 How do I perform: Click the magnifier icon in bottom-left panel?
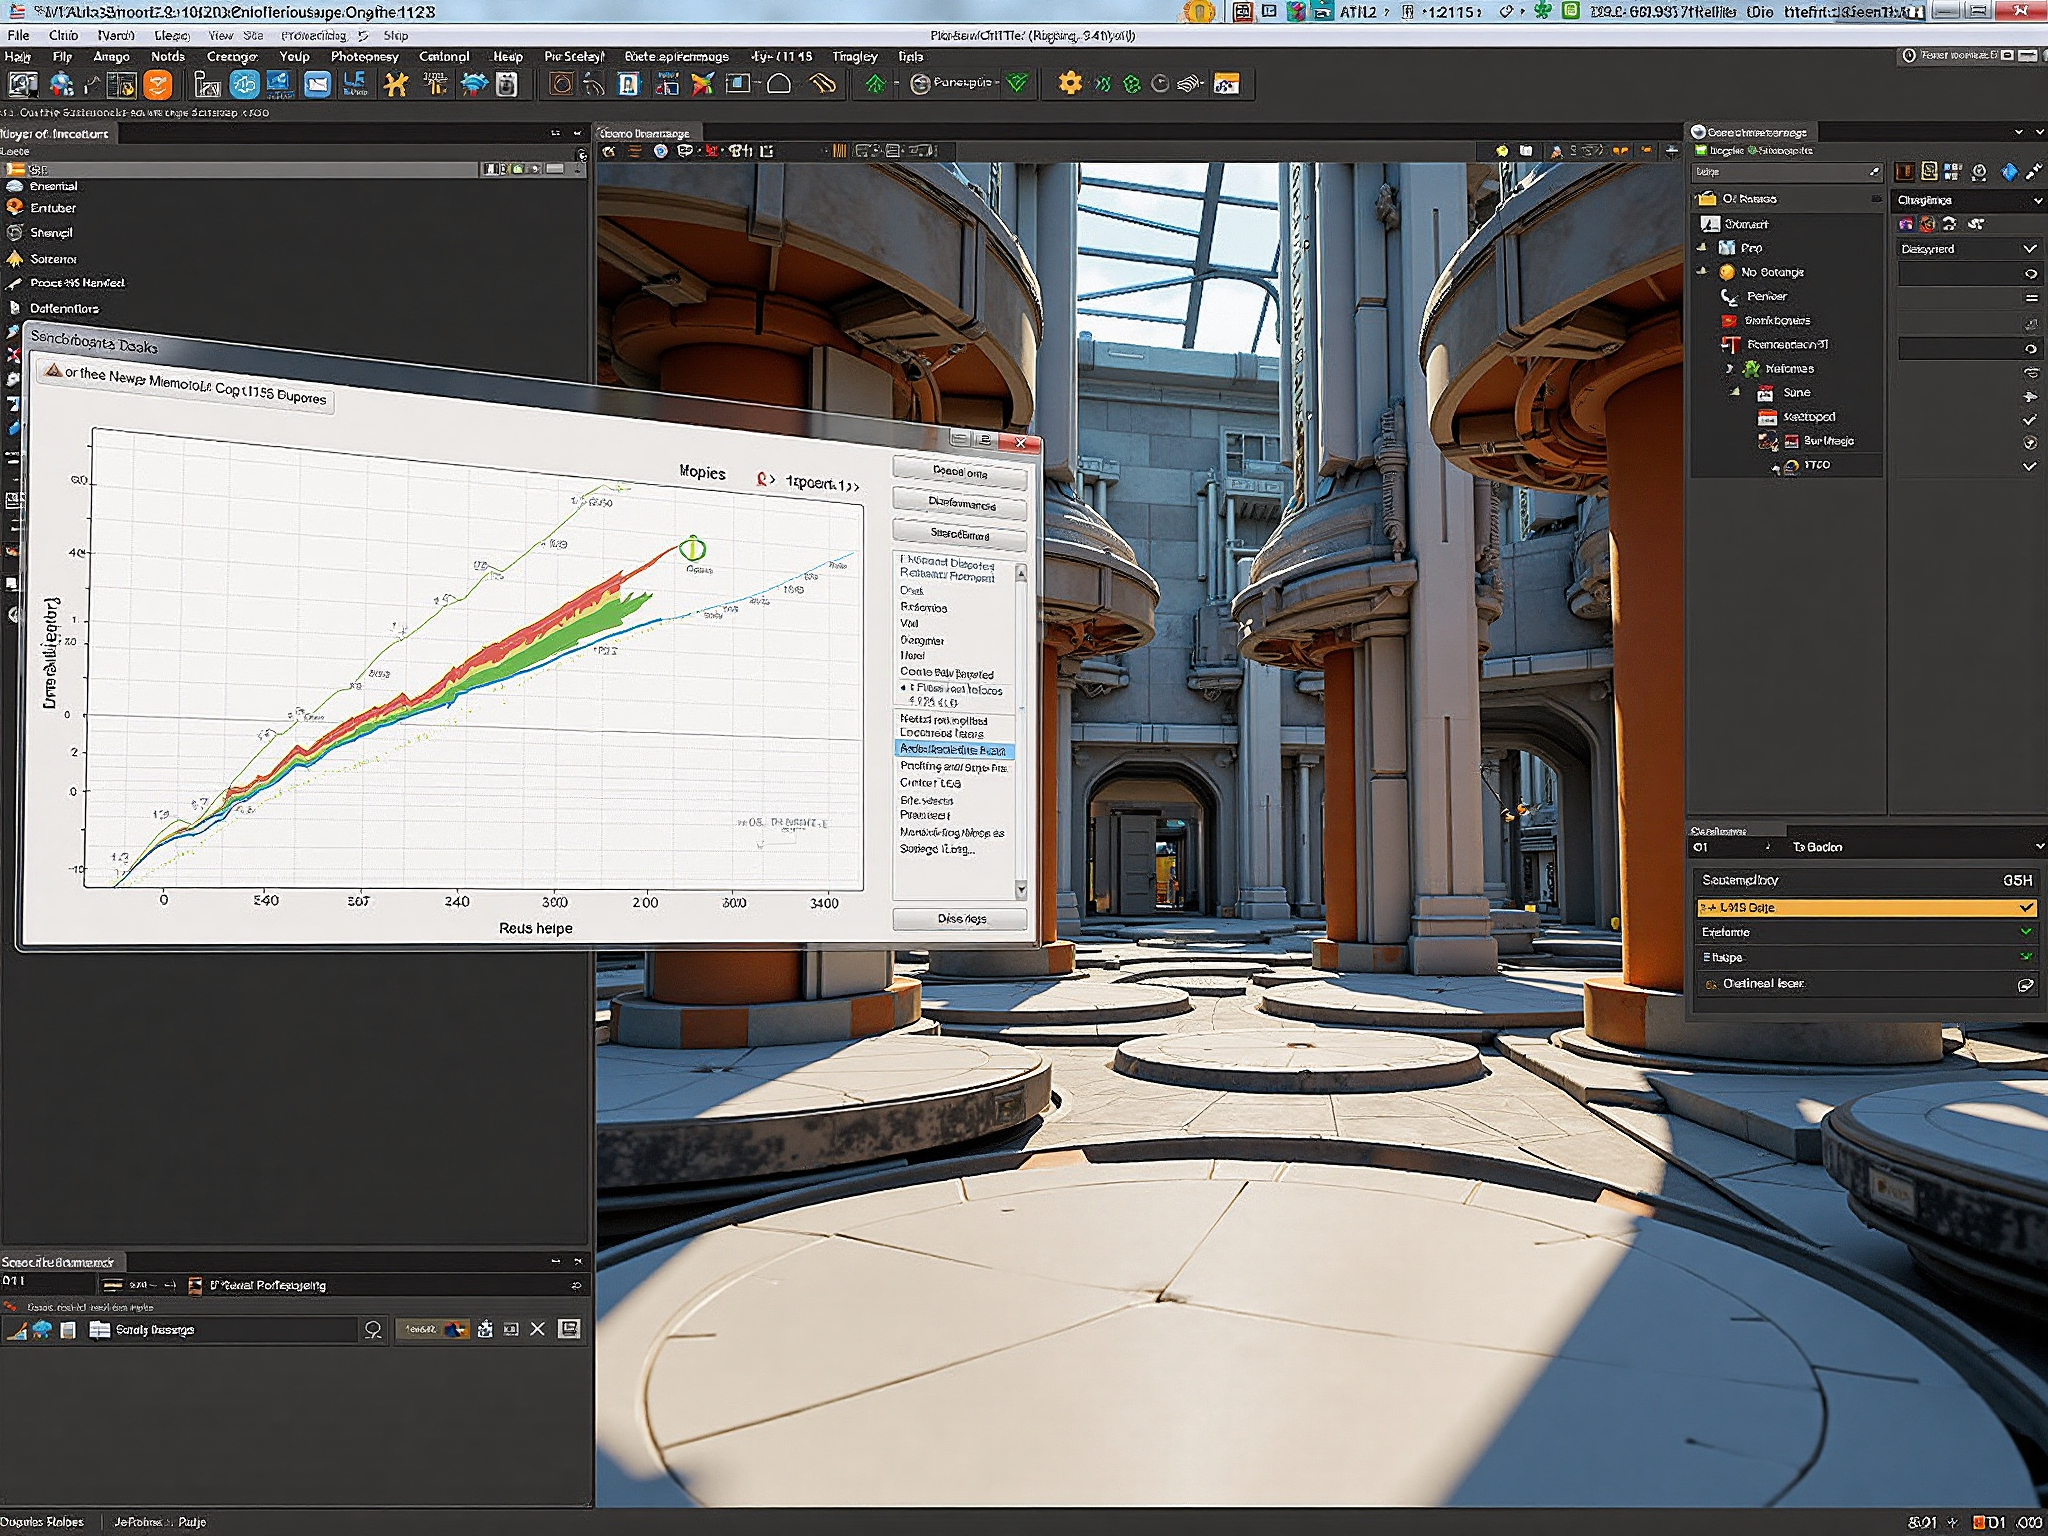(373, 1330)
